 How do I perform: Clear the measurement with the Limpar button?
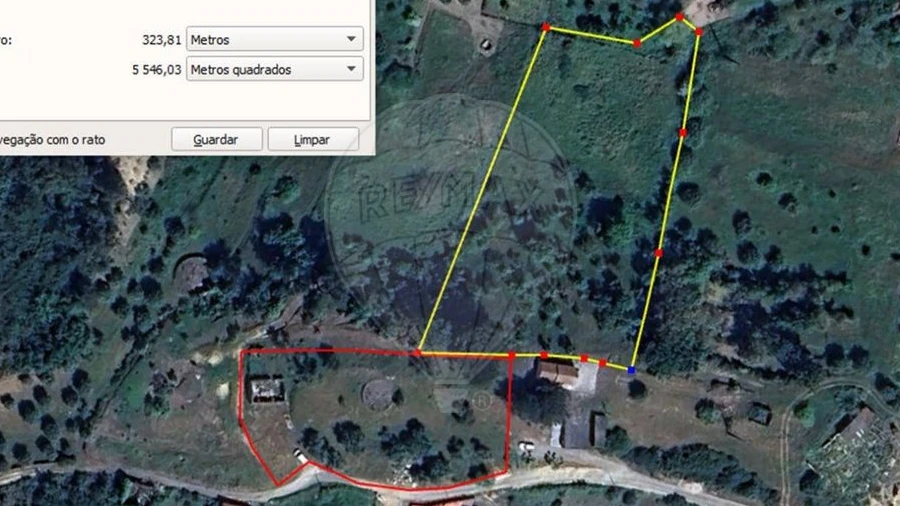[x=313, y=139]
